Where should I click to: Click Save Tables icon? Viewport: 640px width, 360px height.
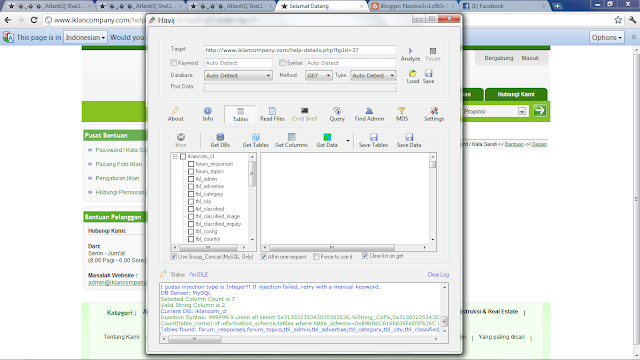[373, 140]
